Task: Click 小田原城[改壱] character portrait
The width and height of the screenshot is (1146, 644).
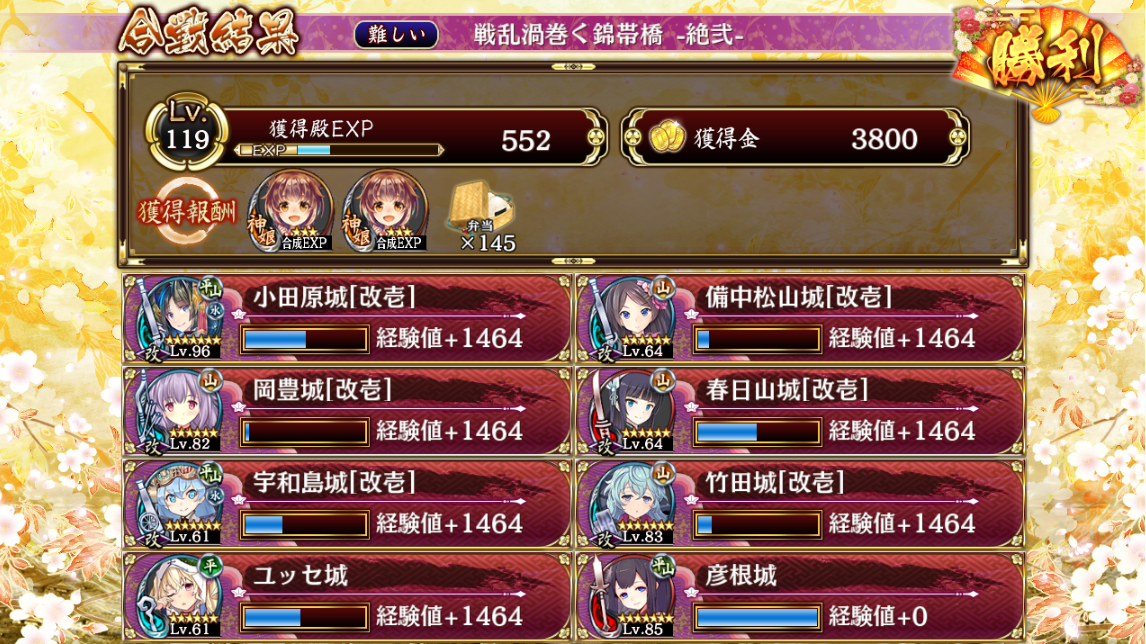Action: pos(180,319)
